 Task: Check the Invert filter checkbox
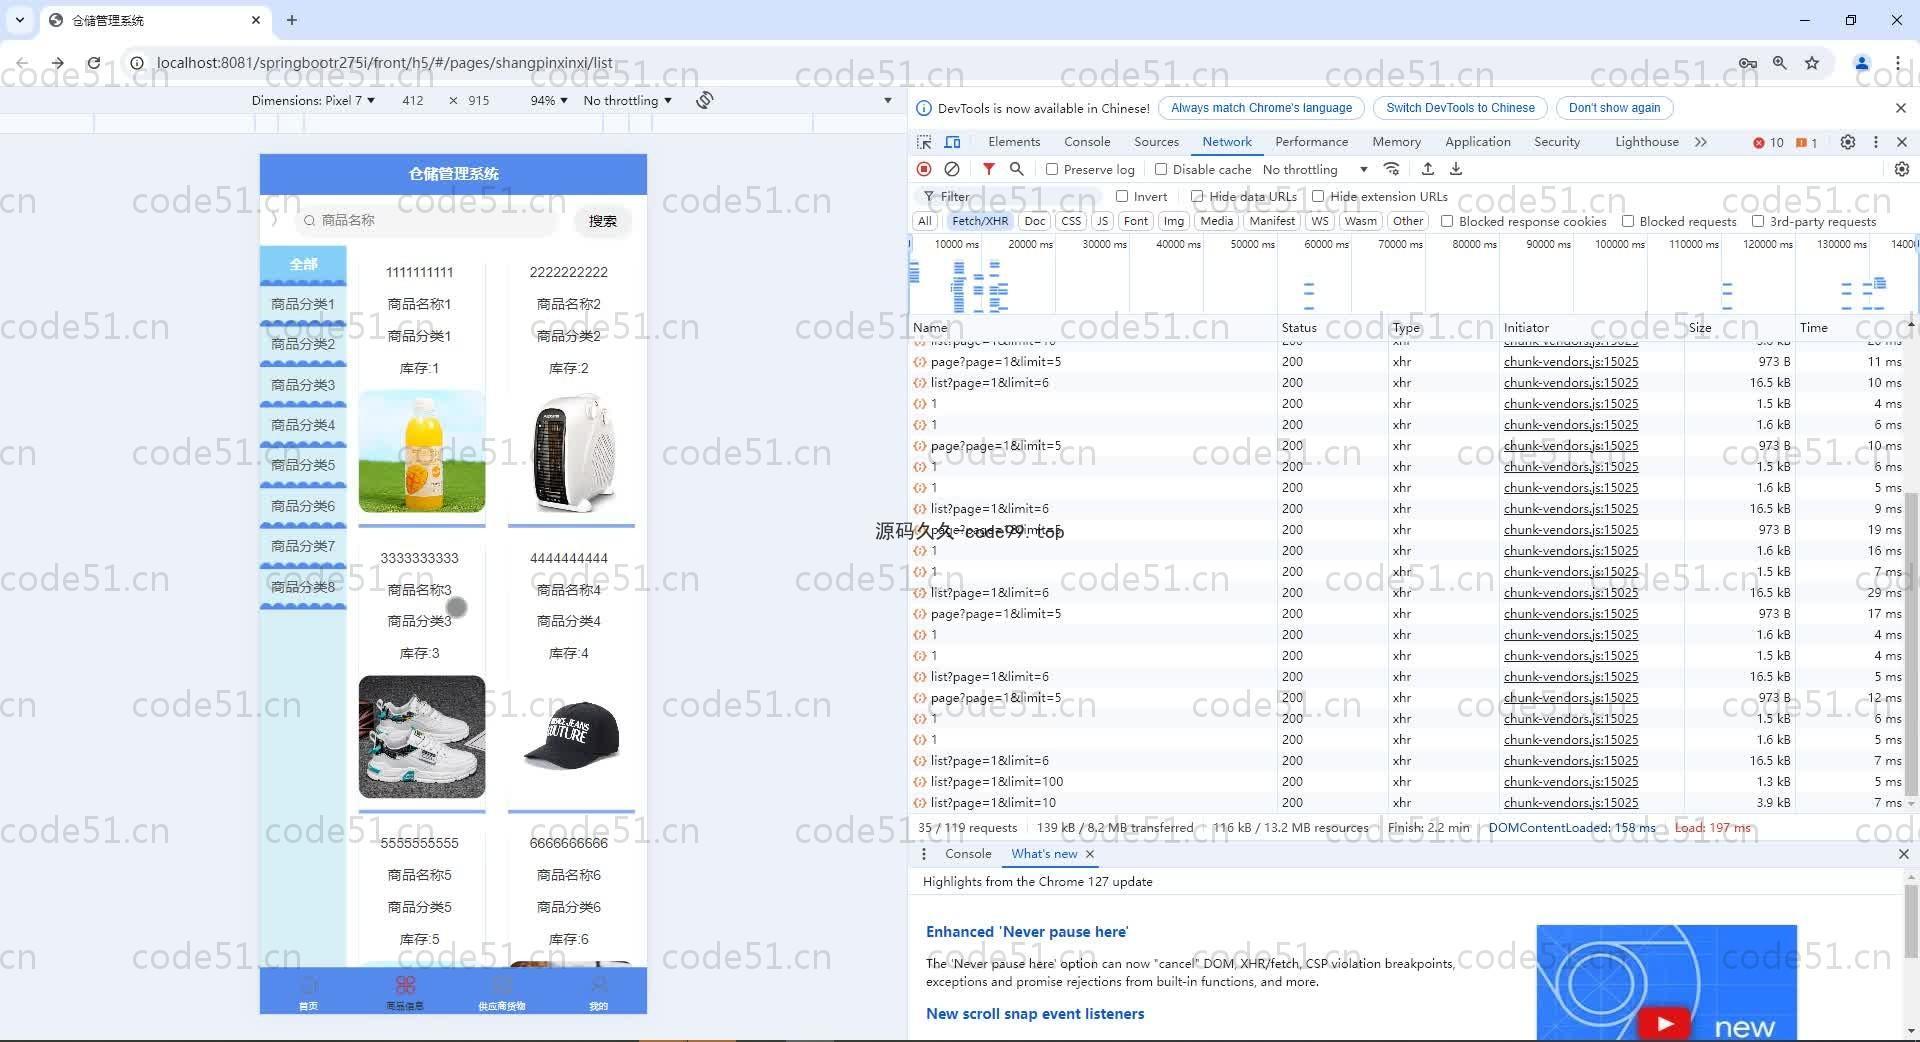tap(1122, 196)
